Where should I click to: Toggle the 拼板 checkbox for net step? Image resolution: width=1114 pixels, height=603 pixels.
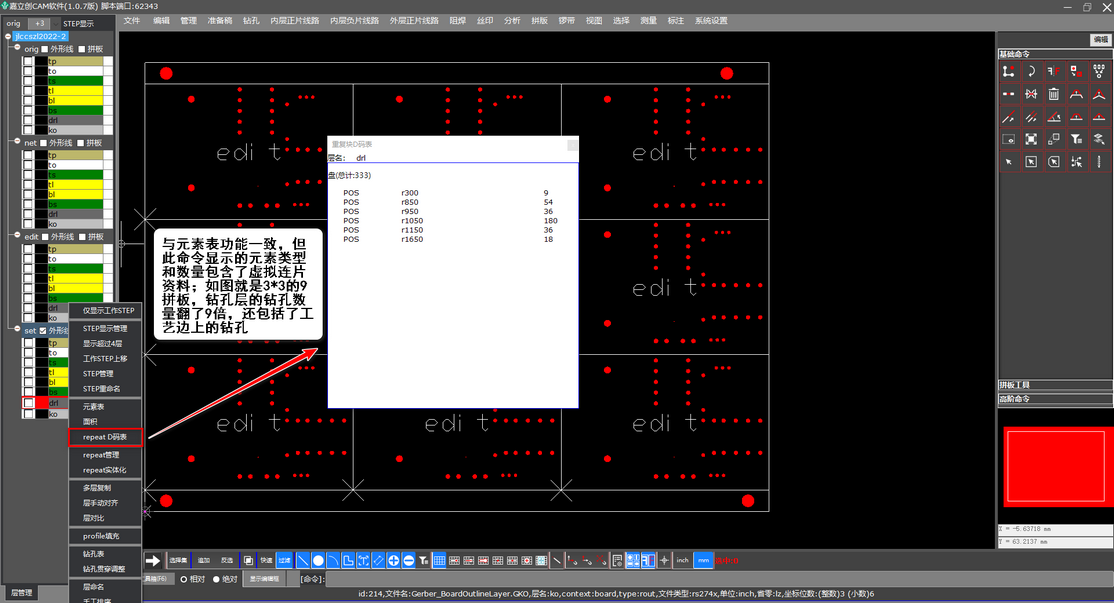(x=80, y=143)
